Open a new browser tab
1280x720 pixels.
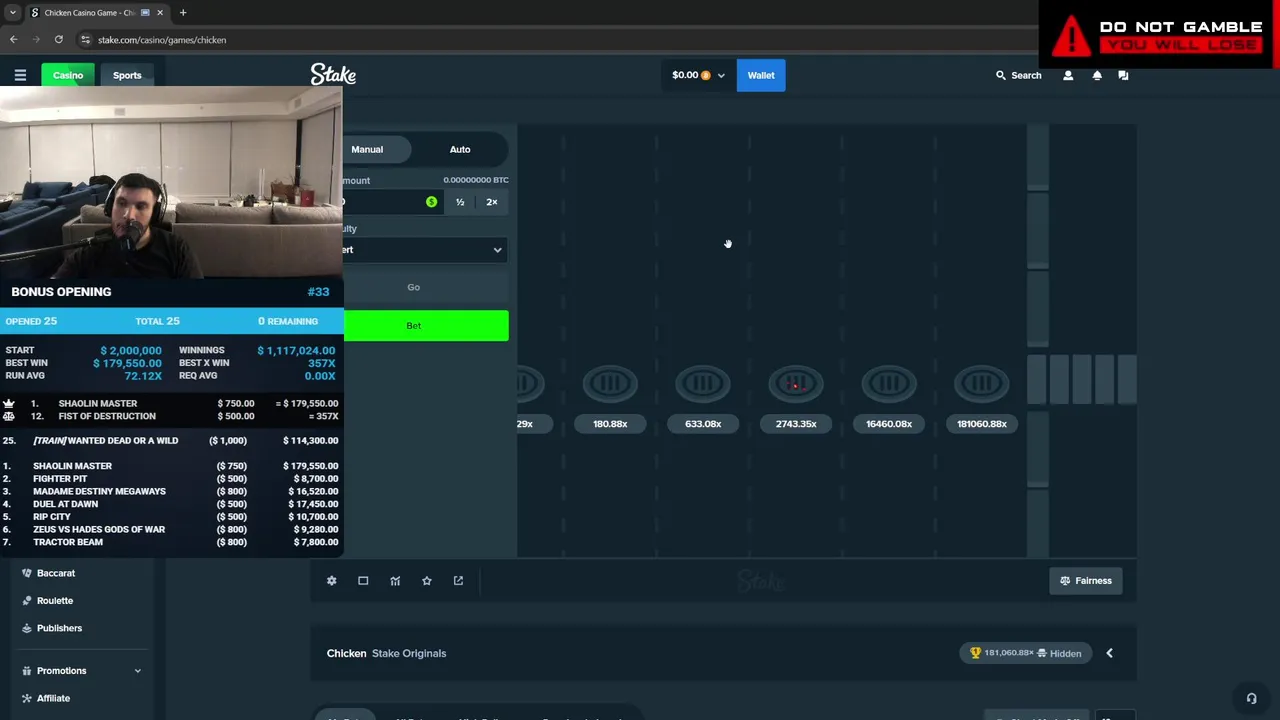pos(183,13)
